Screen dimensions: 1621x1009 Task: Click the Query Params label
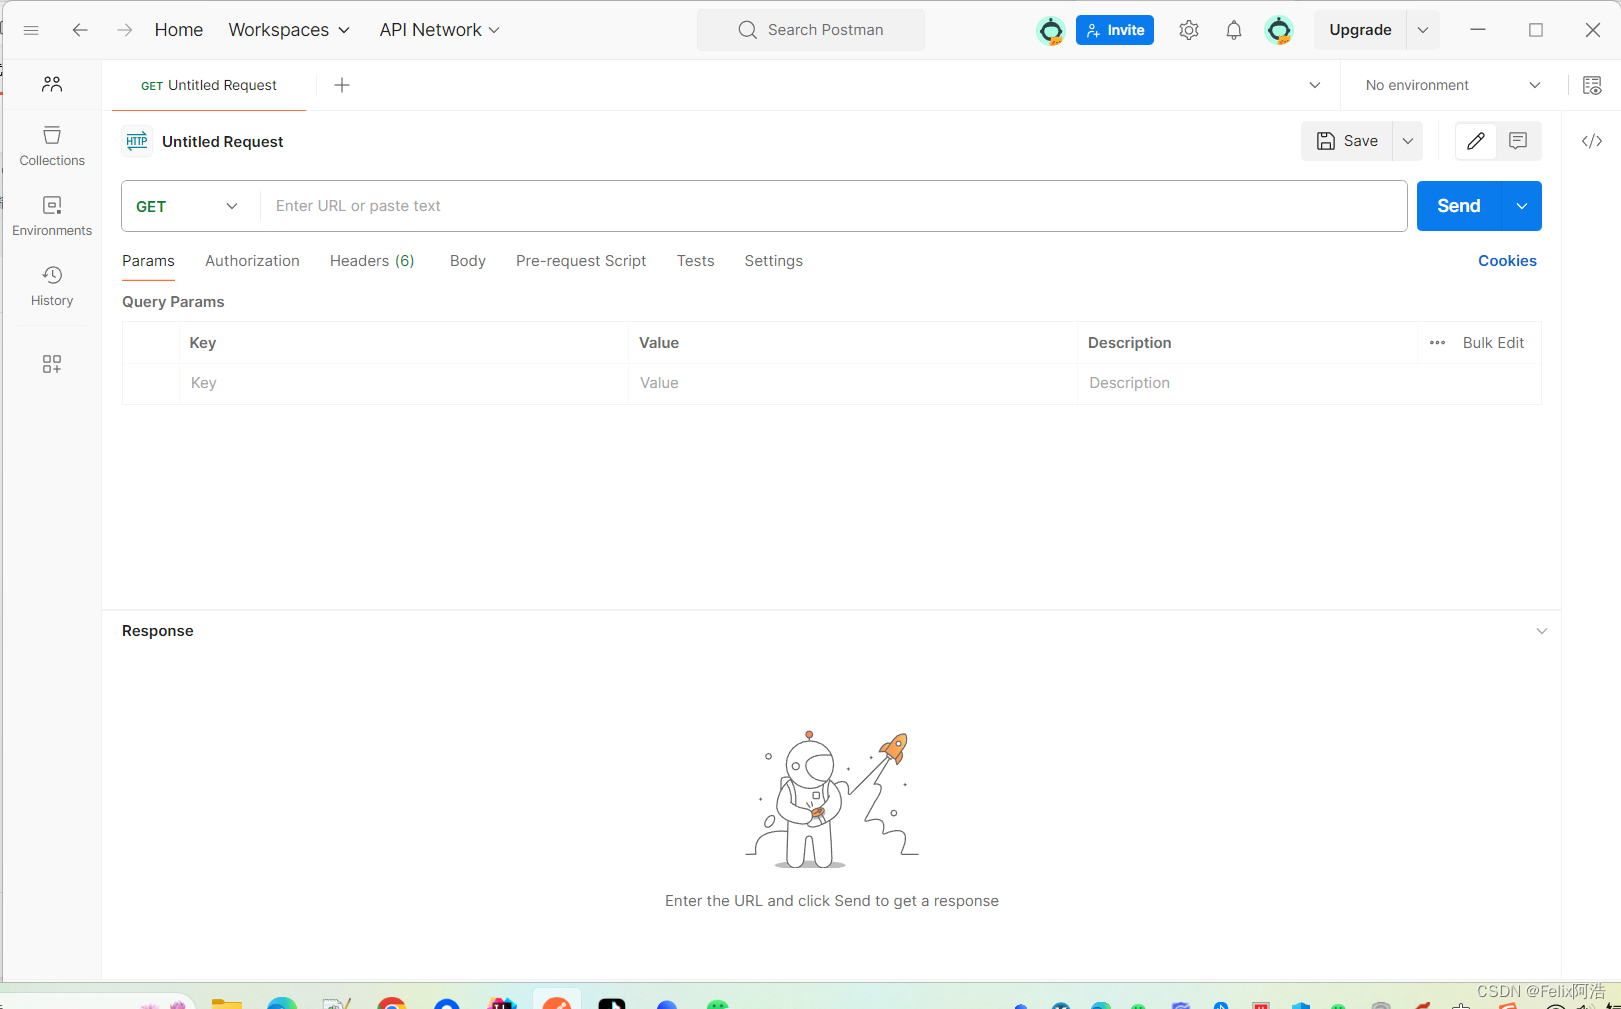click(173, 302)
